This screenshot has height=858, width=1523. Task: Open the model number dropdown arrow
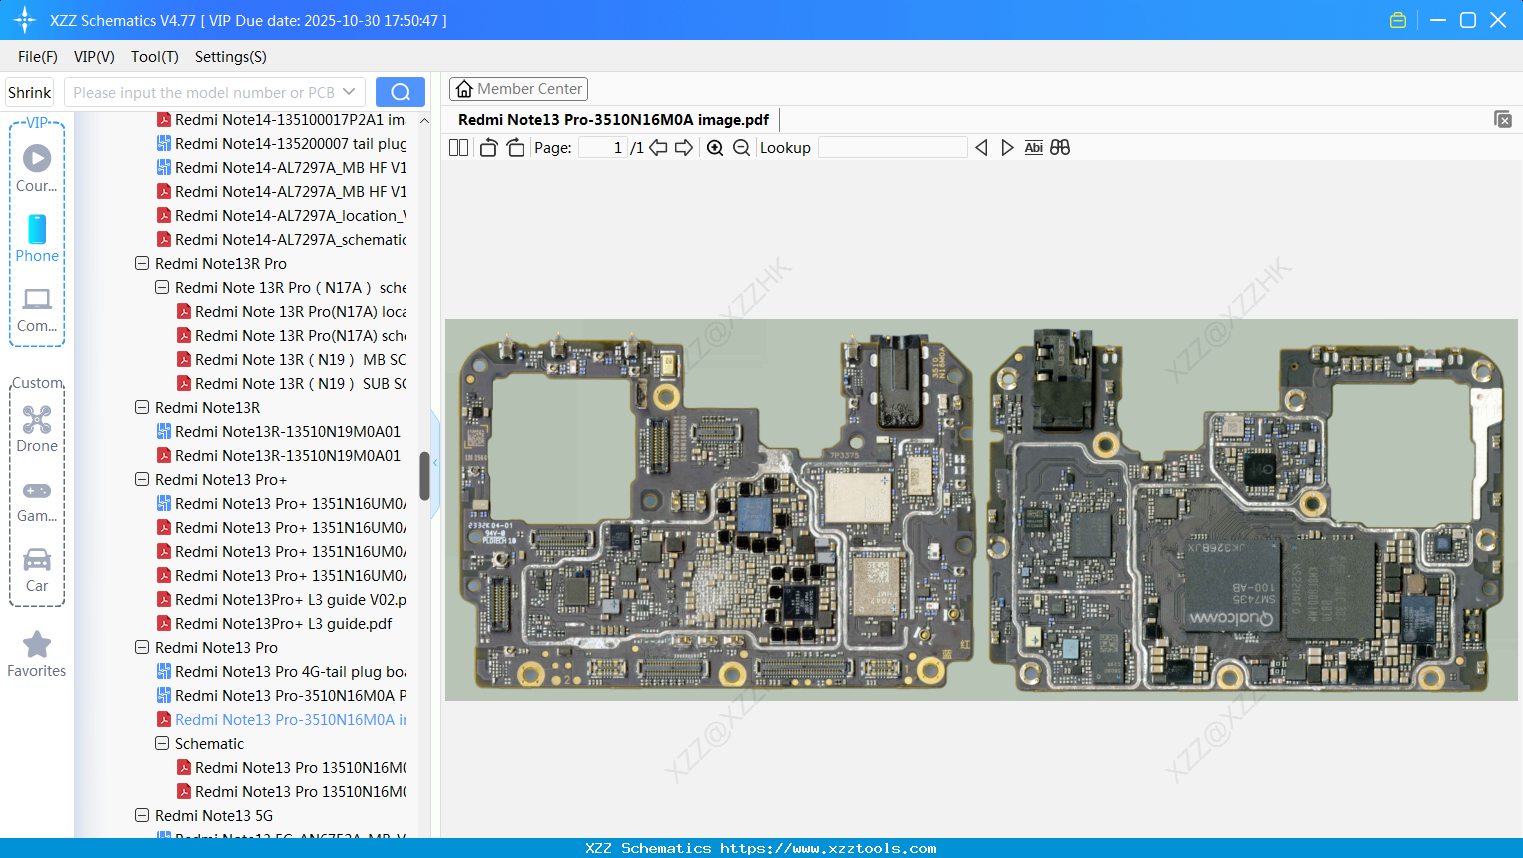pyautogui.click(x=349, y=92)
